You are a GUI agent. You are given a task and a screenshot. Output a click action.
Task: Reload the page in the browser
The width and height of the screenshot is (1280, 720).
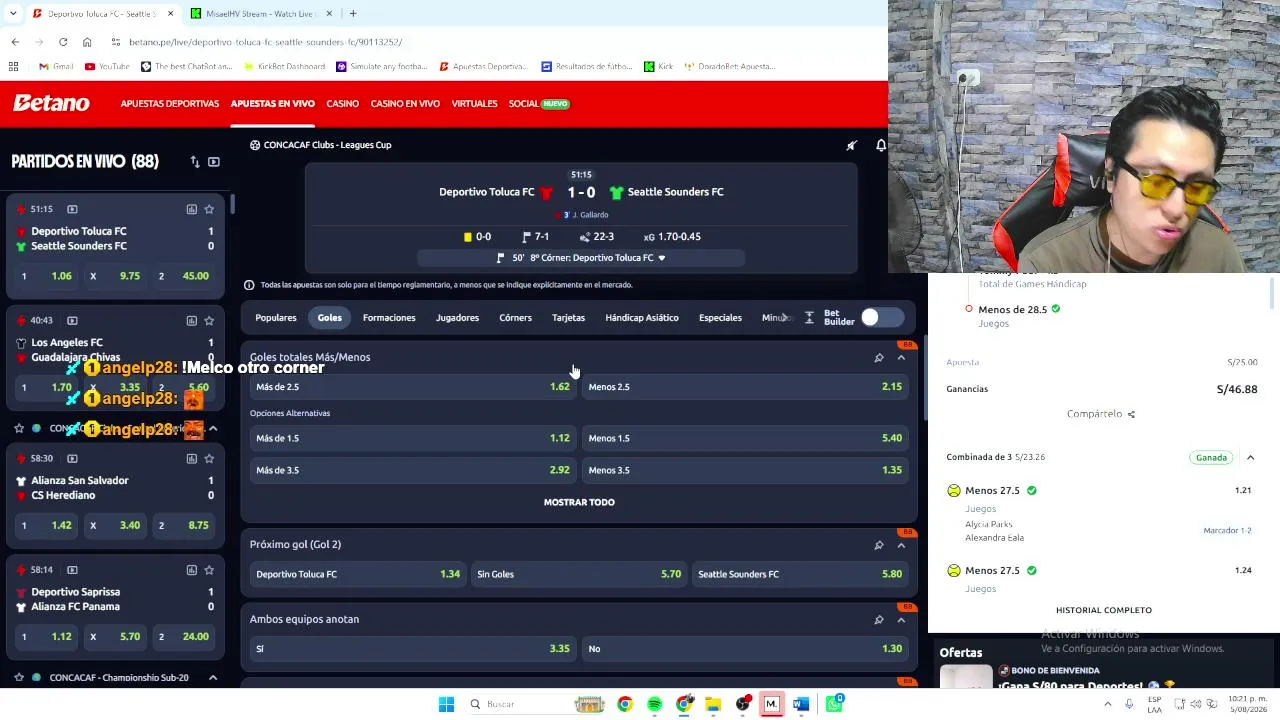(63, 42)
